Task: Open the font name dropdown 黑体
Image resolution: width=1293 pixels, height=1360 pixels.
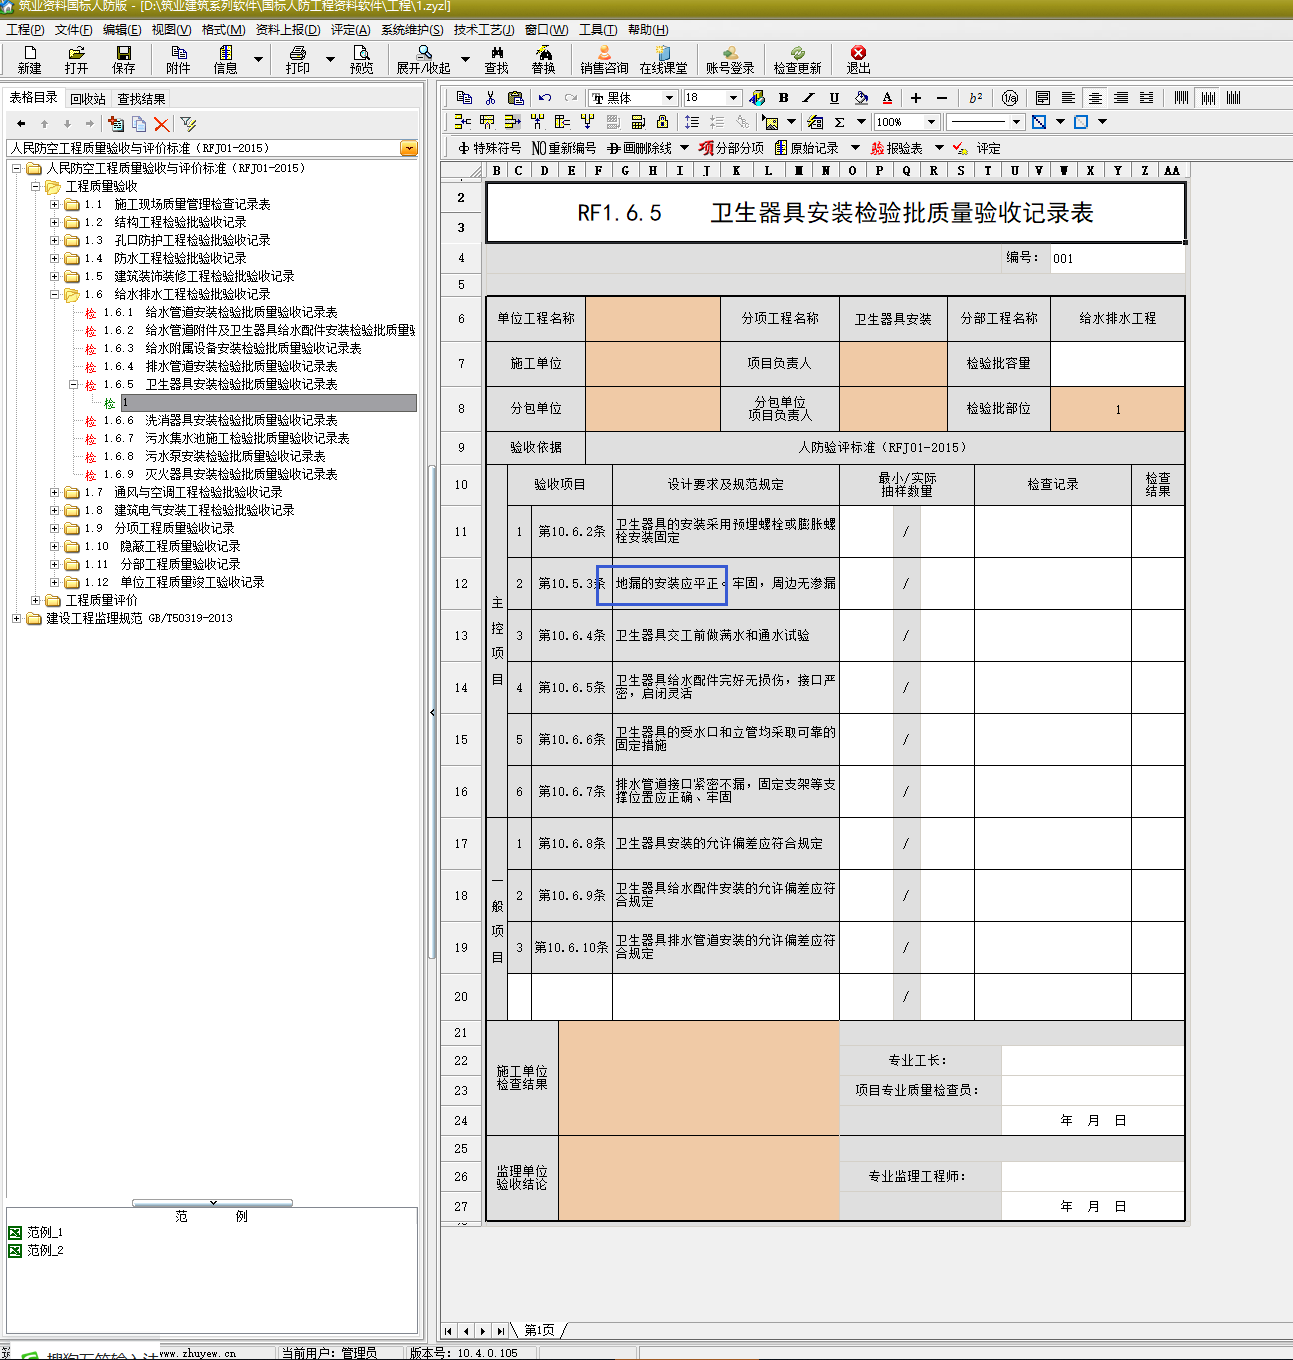Action: [668, 98]
